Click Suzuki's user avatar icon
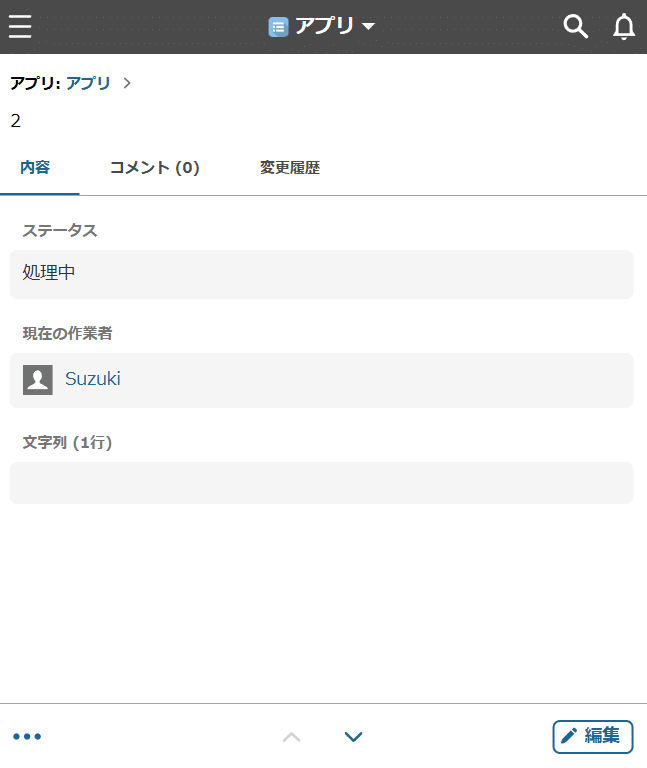Viewport: 647px width, 768px height. [38, 380]
